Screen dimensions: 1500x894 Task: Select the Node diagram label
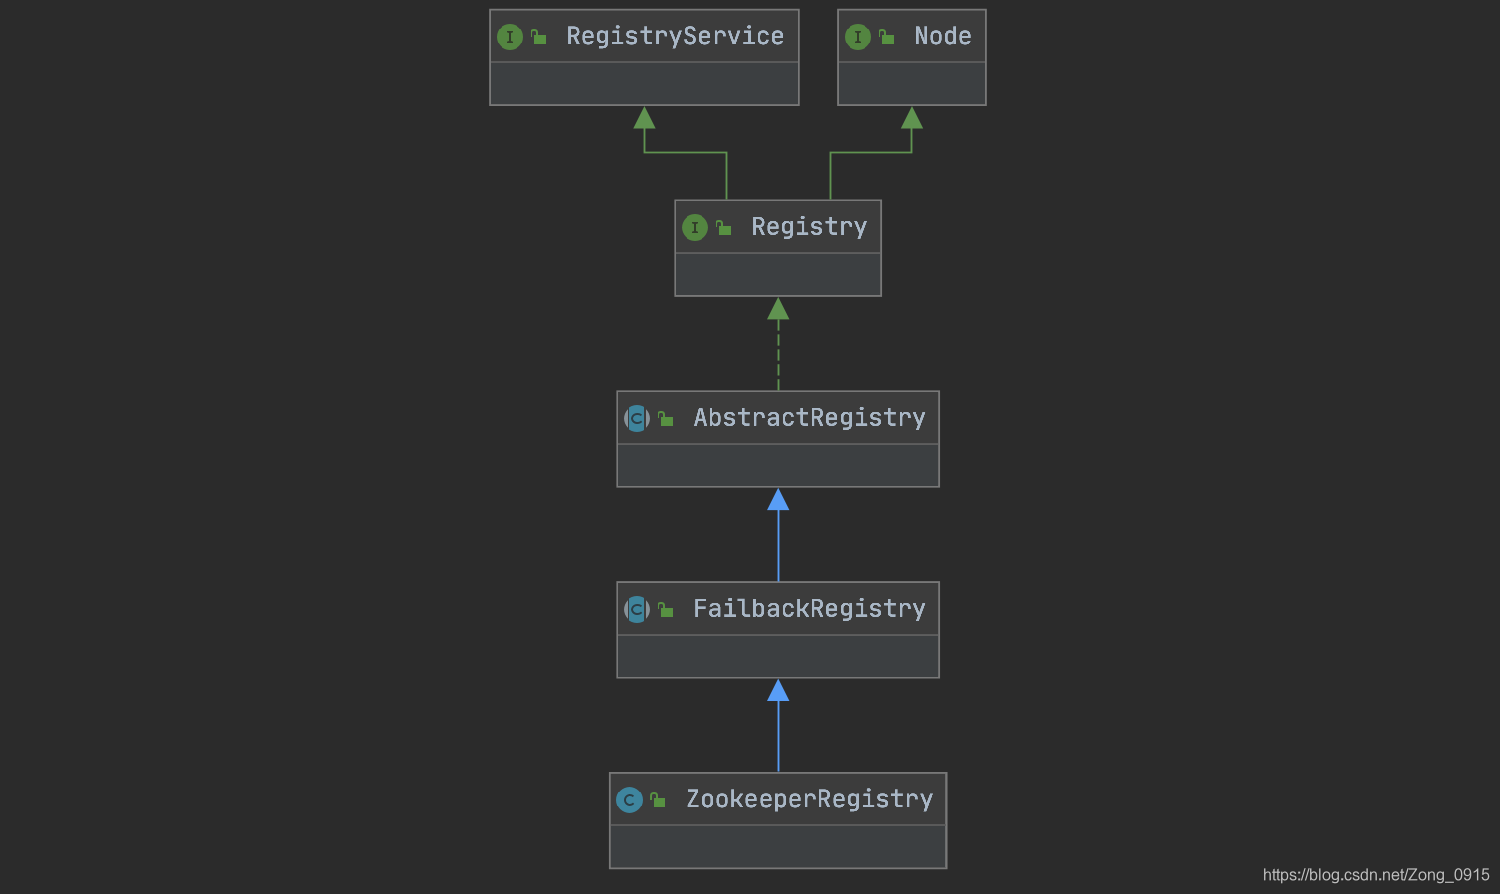[943, 36]
